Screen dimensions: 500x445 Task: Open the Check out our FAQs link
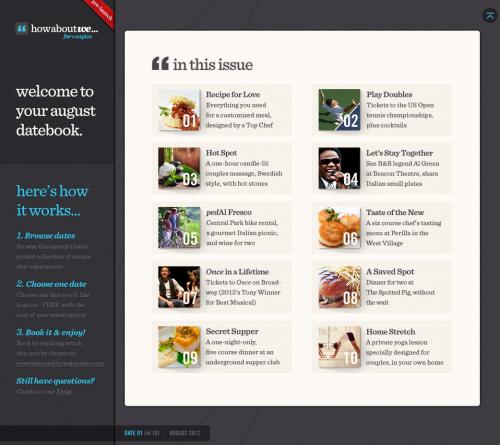[x=44, y=392]
